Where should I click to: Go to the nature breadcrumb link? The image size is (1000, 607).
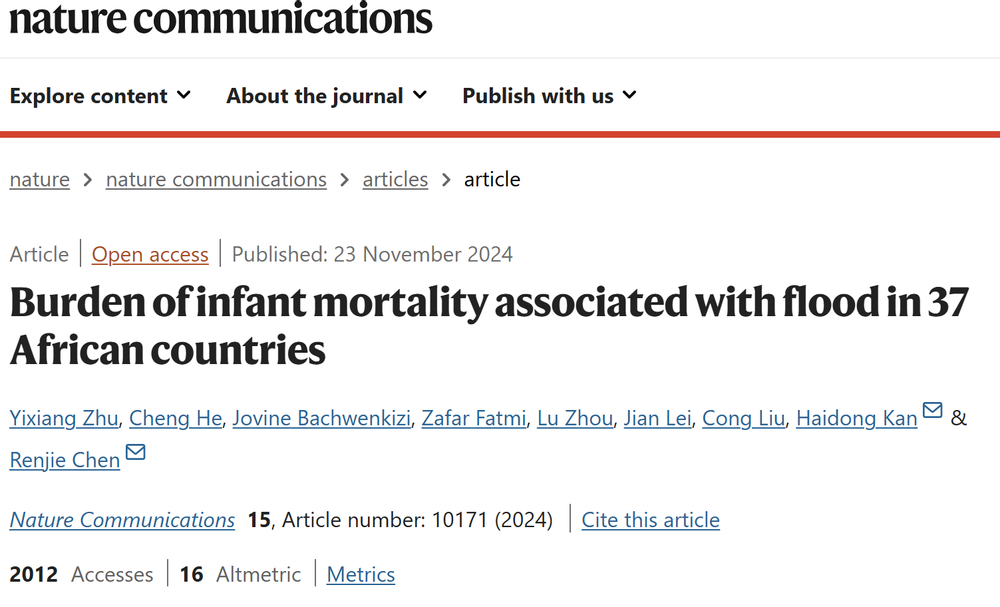[40, 179]
